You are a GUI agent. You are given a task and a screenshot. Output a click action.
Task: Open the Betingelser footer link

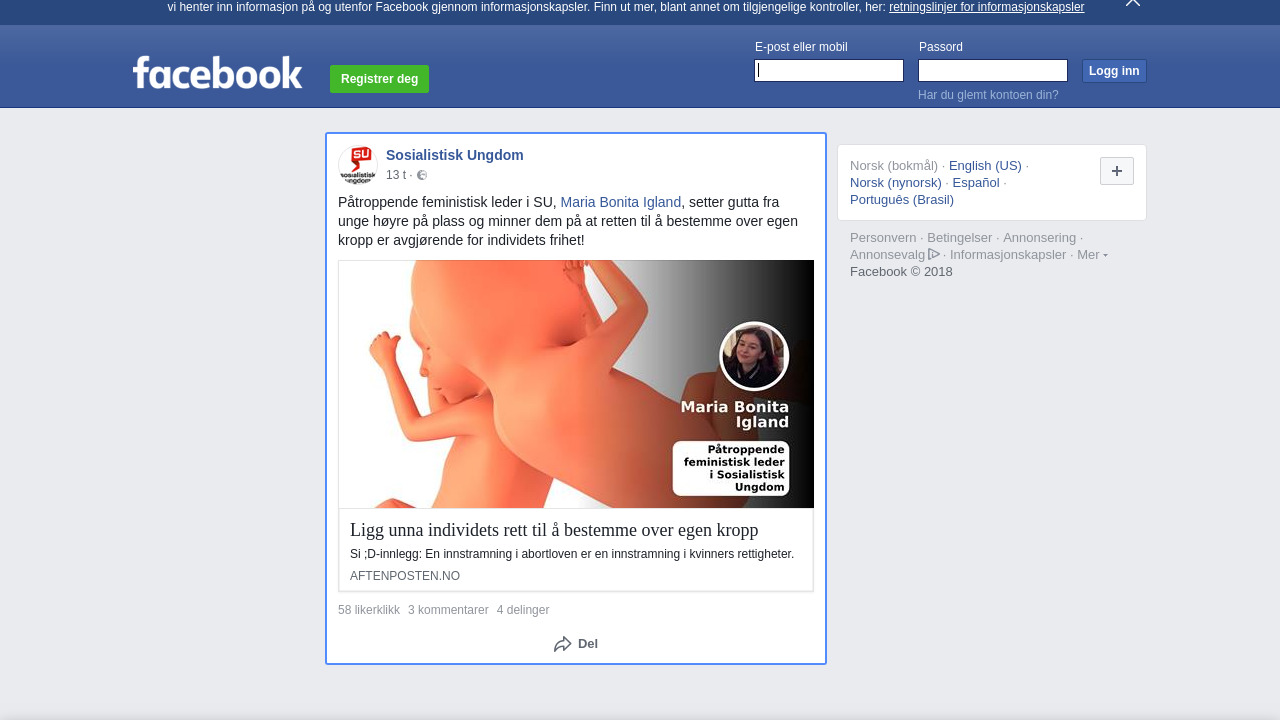[960, 238]
